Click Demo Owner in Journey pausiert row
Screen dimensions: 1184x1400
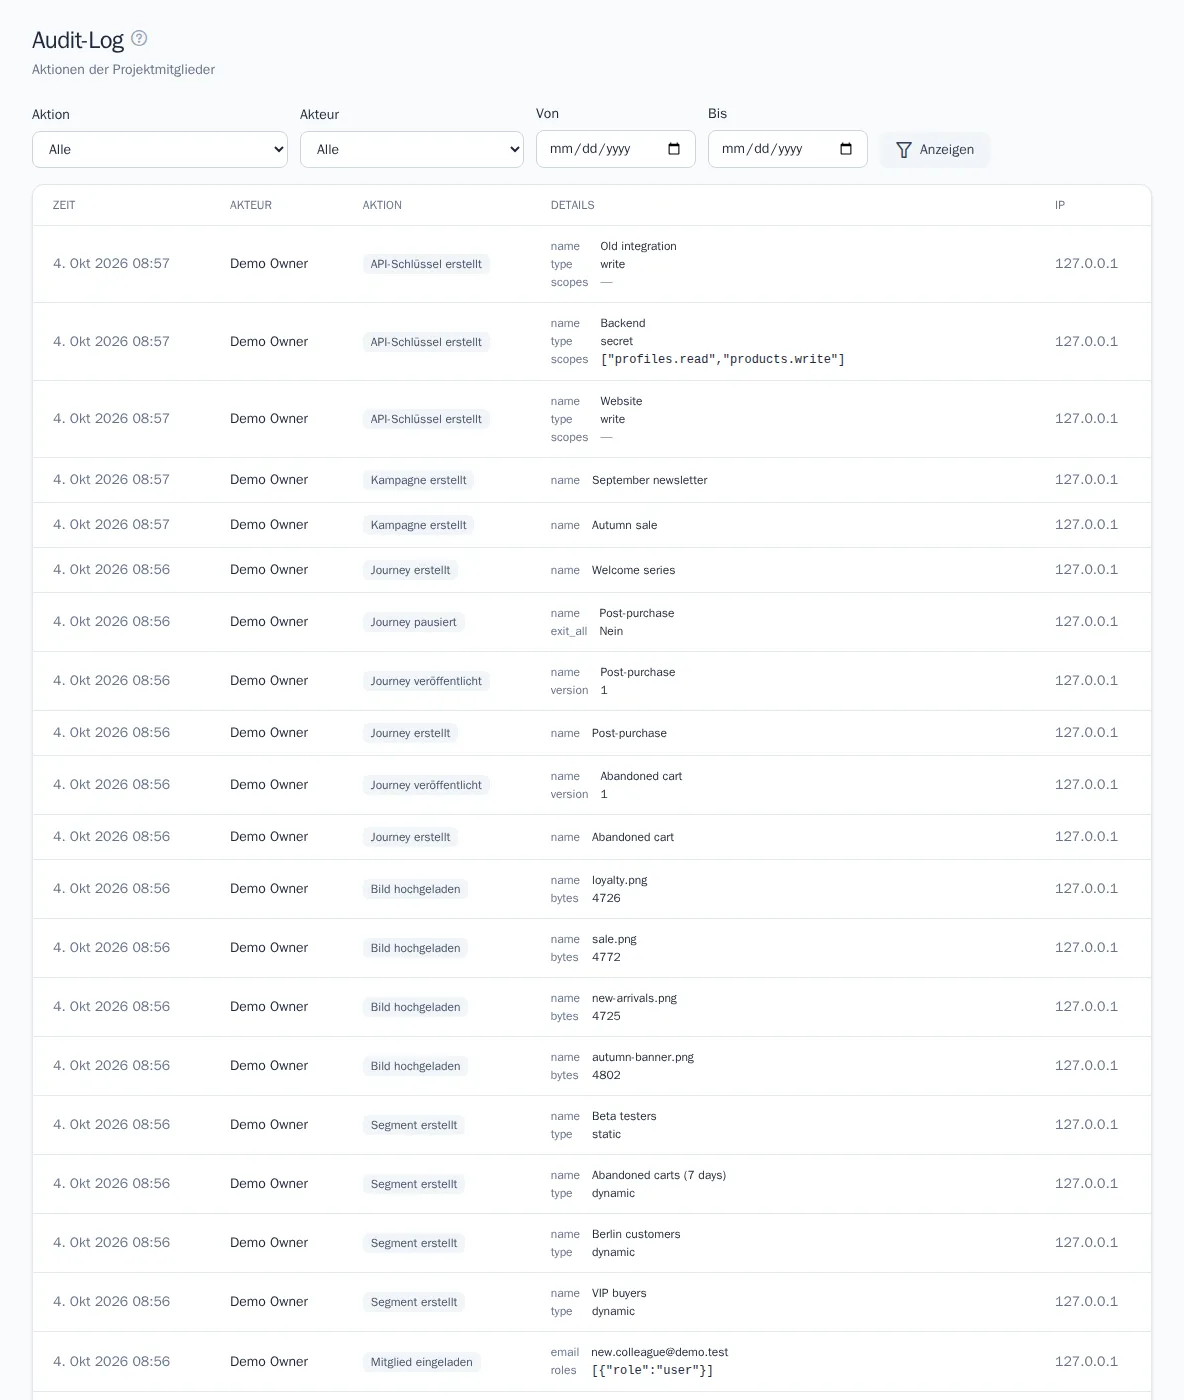269,621
